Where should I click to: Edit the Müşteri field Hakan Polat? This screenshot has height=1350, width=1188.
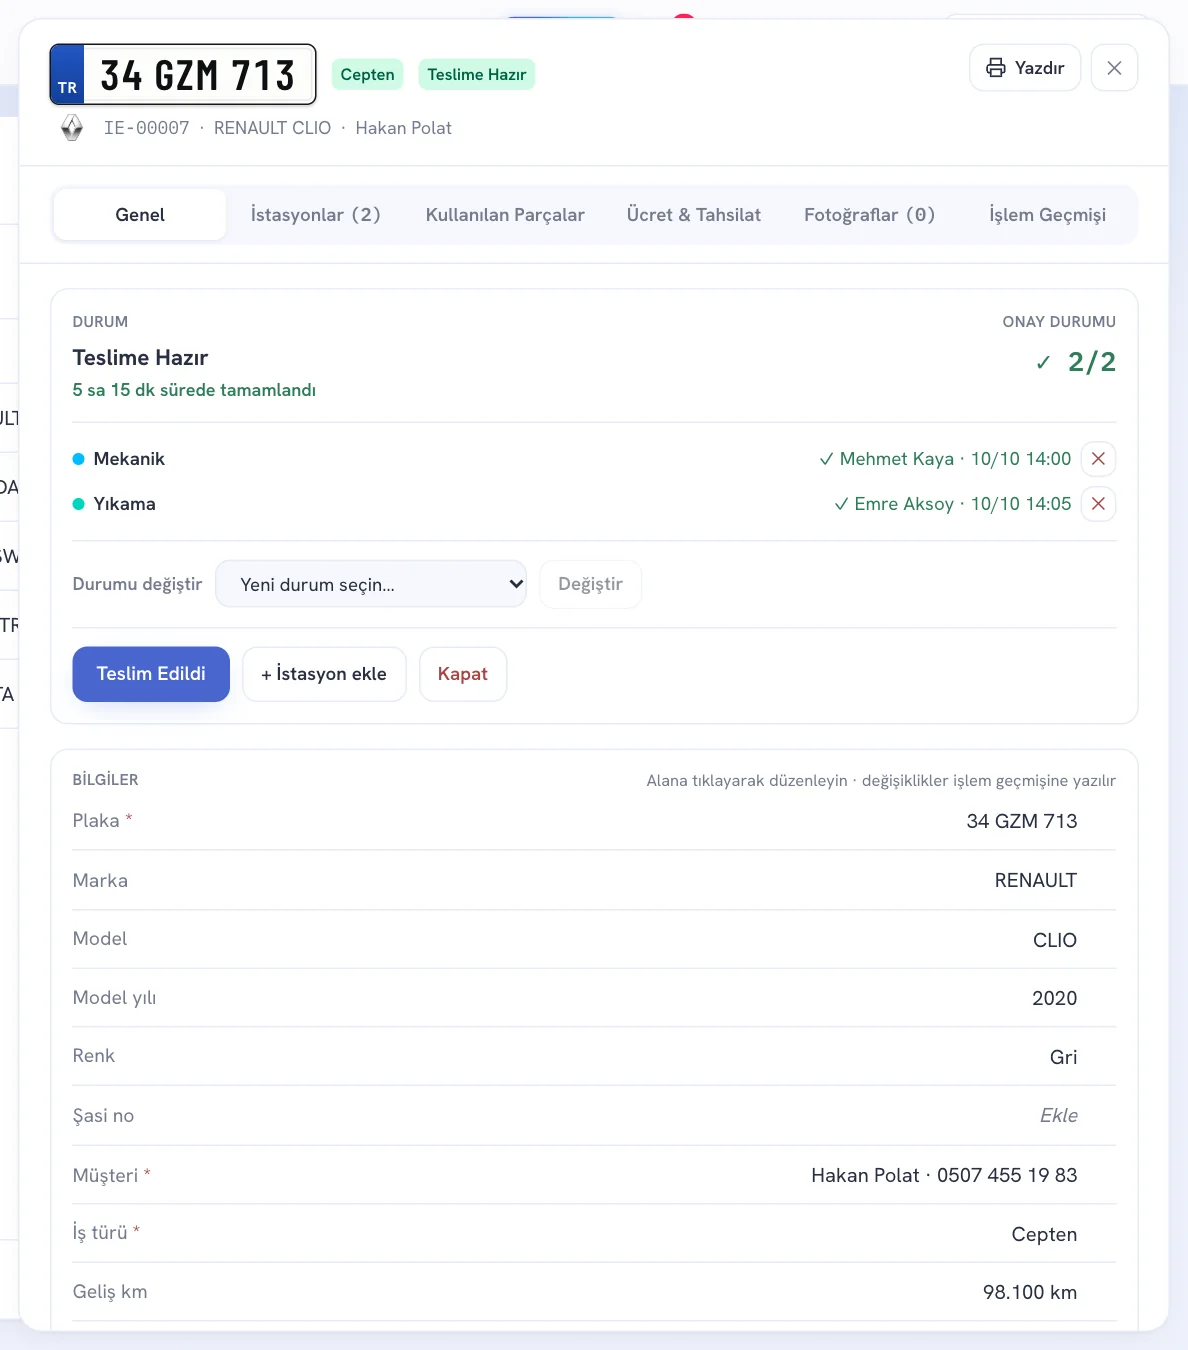[x=944, y=1175]
